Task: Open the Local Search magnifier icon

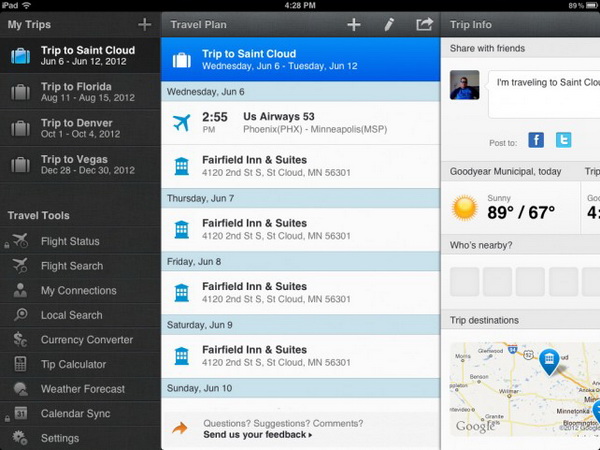Action: click(x=20, y=315)
